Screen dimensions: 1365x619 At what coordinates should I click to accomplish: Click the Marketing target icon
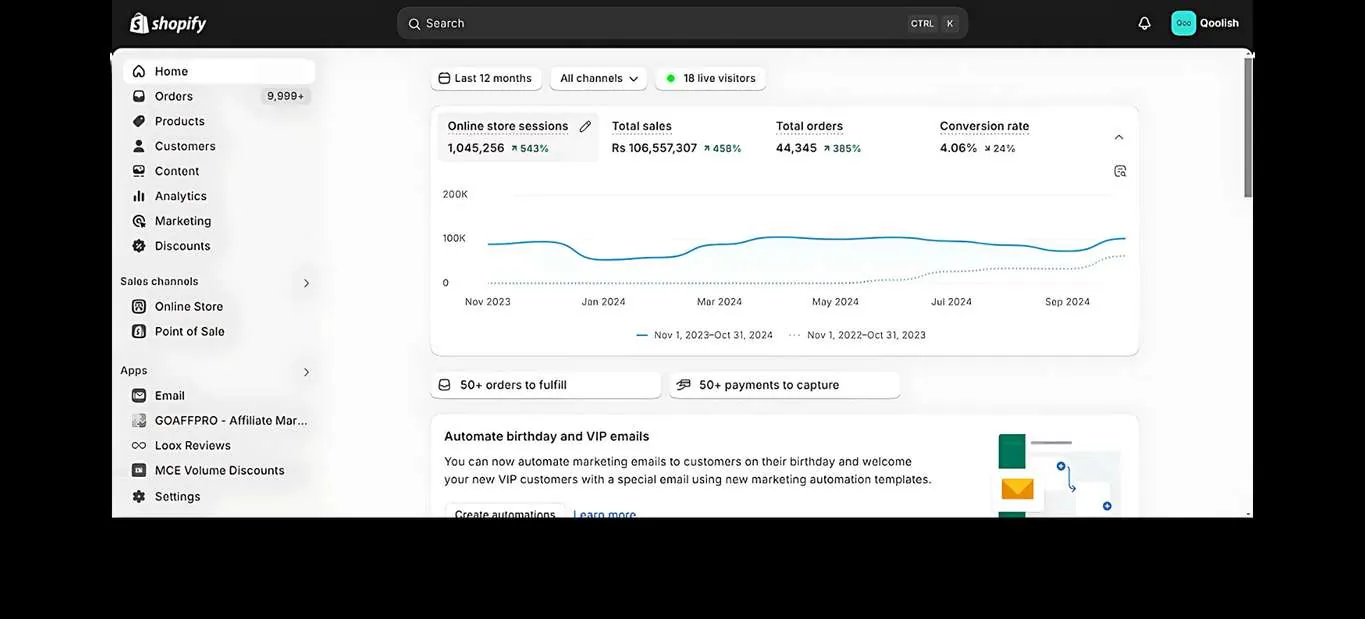pos(139,221)
